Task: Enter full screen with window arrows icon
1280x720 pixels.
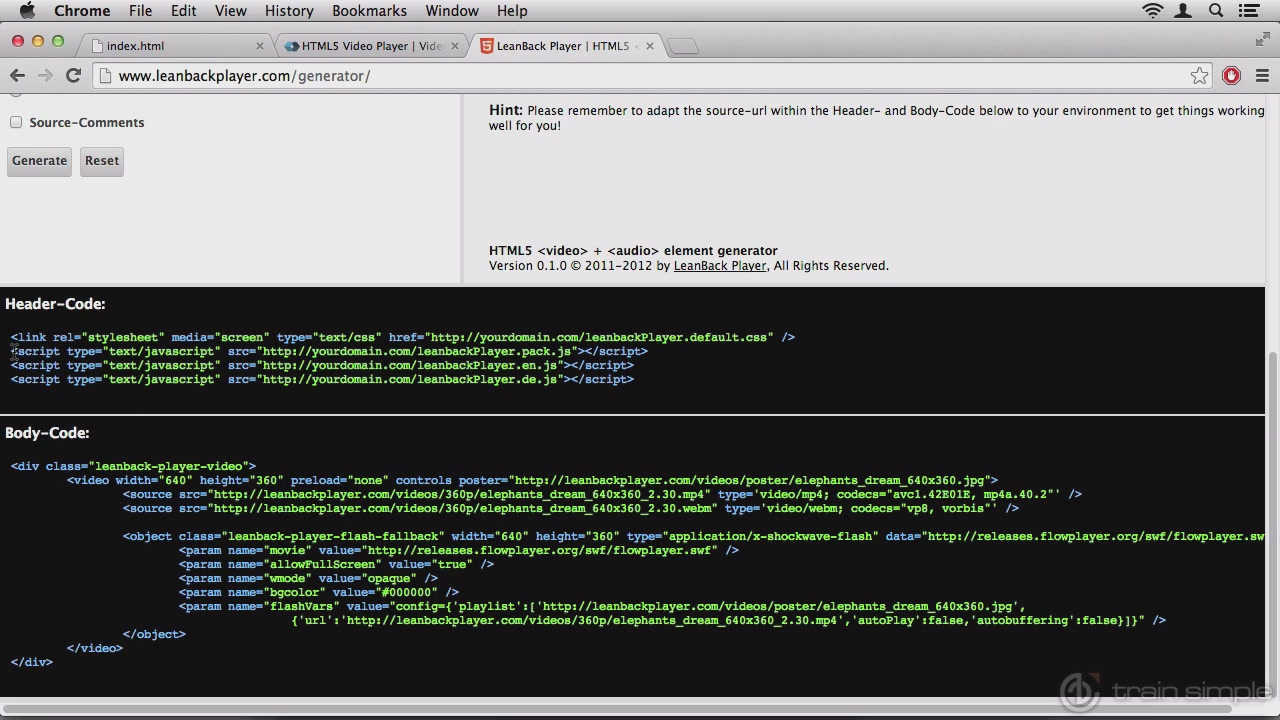Action: pyautogui.click(x=1262, y=40)
